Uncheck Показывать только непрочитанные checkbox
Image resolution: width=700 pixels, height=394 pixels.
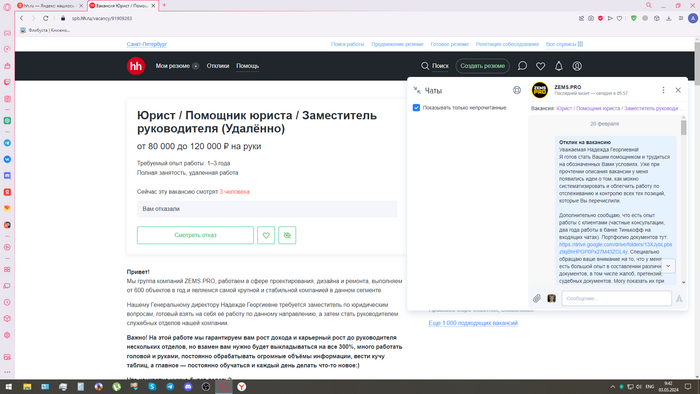click(x=416, y=108)
